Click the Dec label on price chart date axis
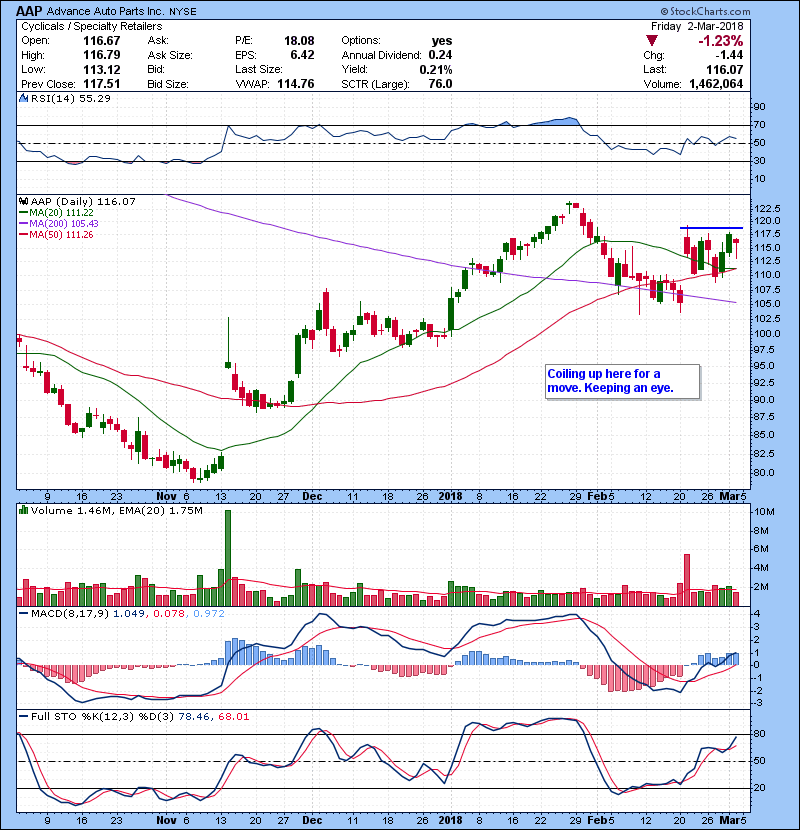Image resolution: width=800 pixels, height=830 pixels. 312,497
